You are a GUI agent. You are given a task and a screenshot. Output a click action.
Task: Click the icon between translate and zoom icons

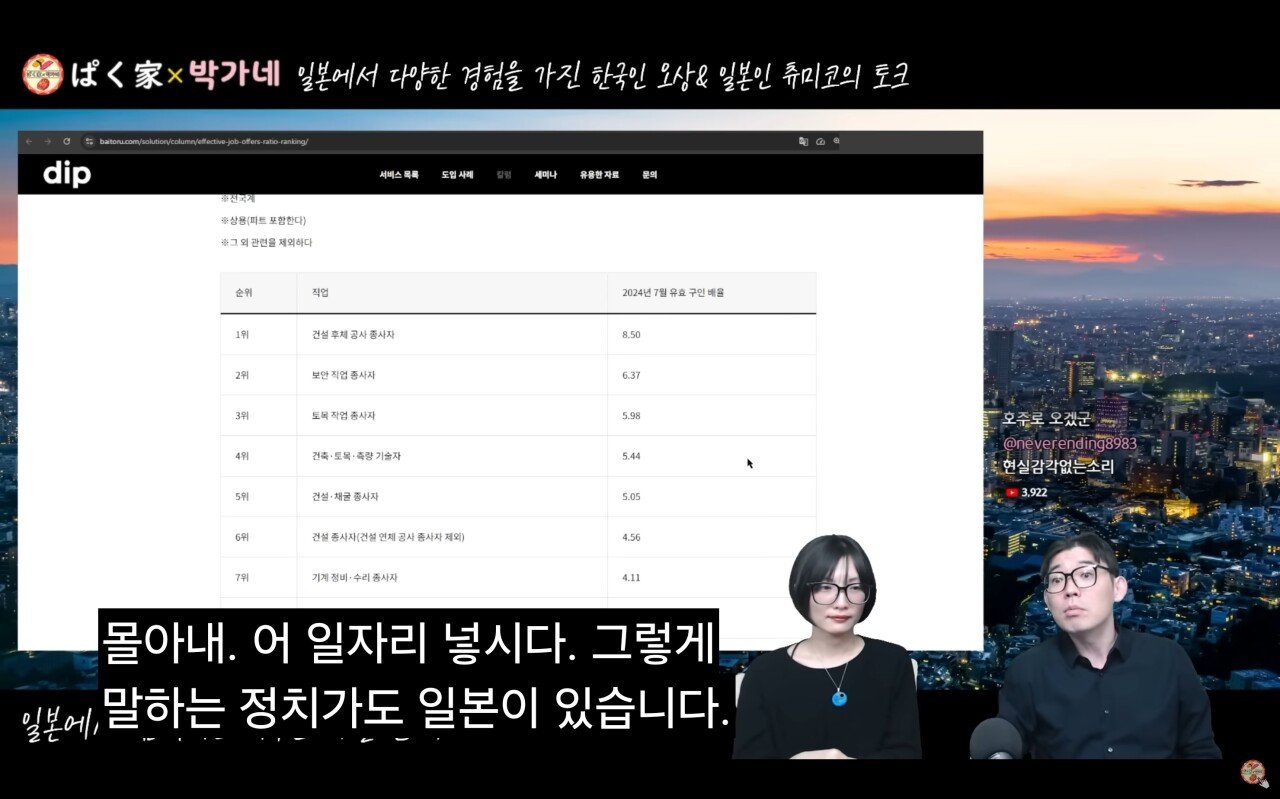pos(820,141)
